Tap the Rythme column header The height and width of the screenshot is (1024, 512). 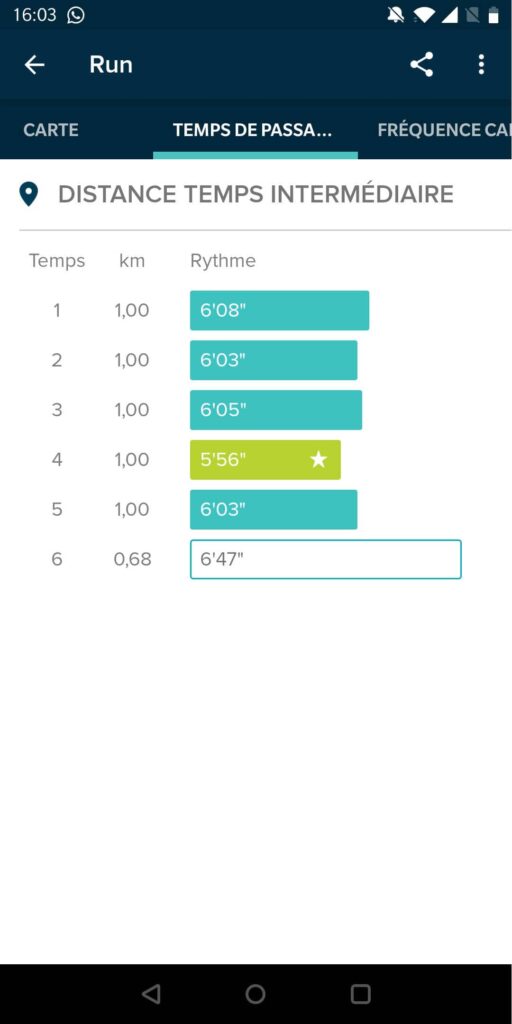coord(223,261)
